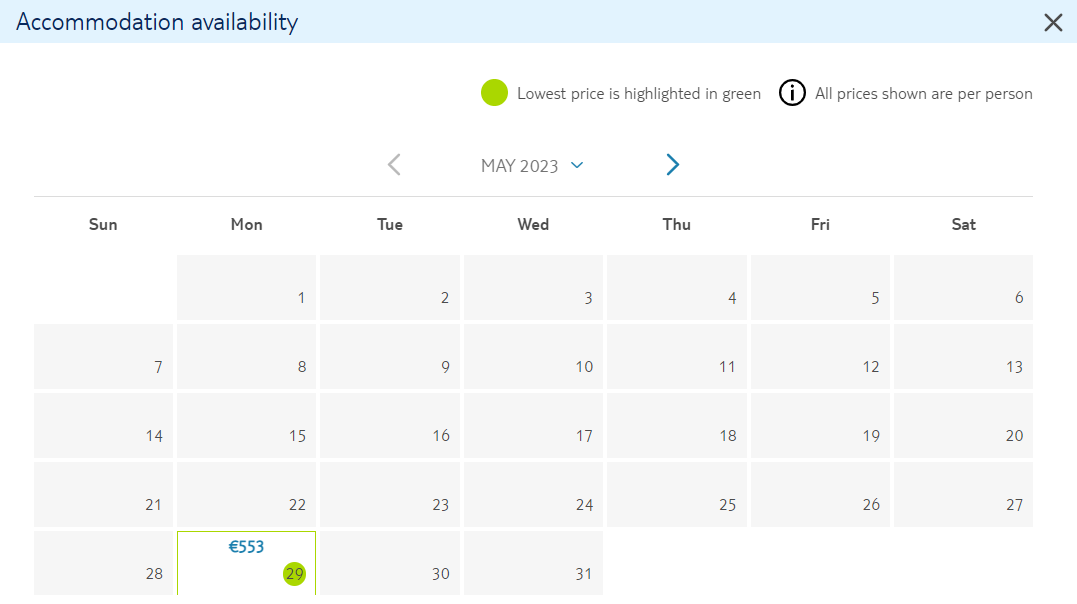Choose Saturday May 6
This screenshot has width=1077, height=604.
963,287
